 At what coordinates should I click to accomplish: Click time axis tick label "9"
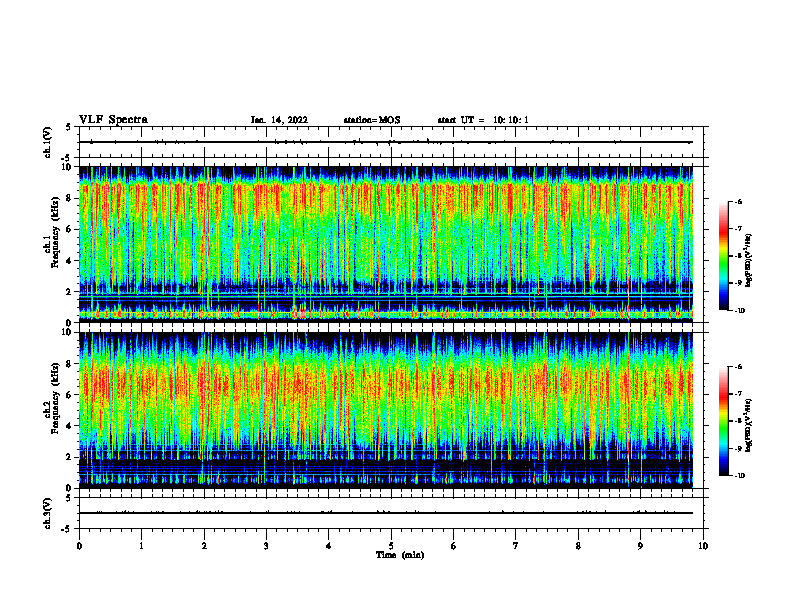pos(640,546)
